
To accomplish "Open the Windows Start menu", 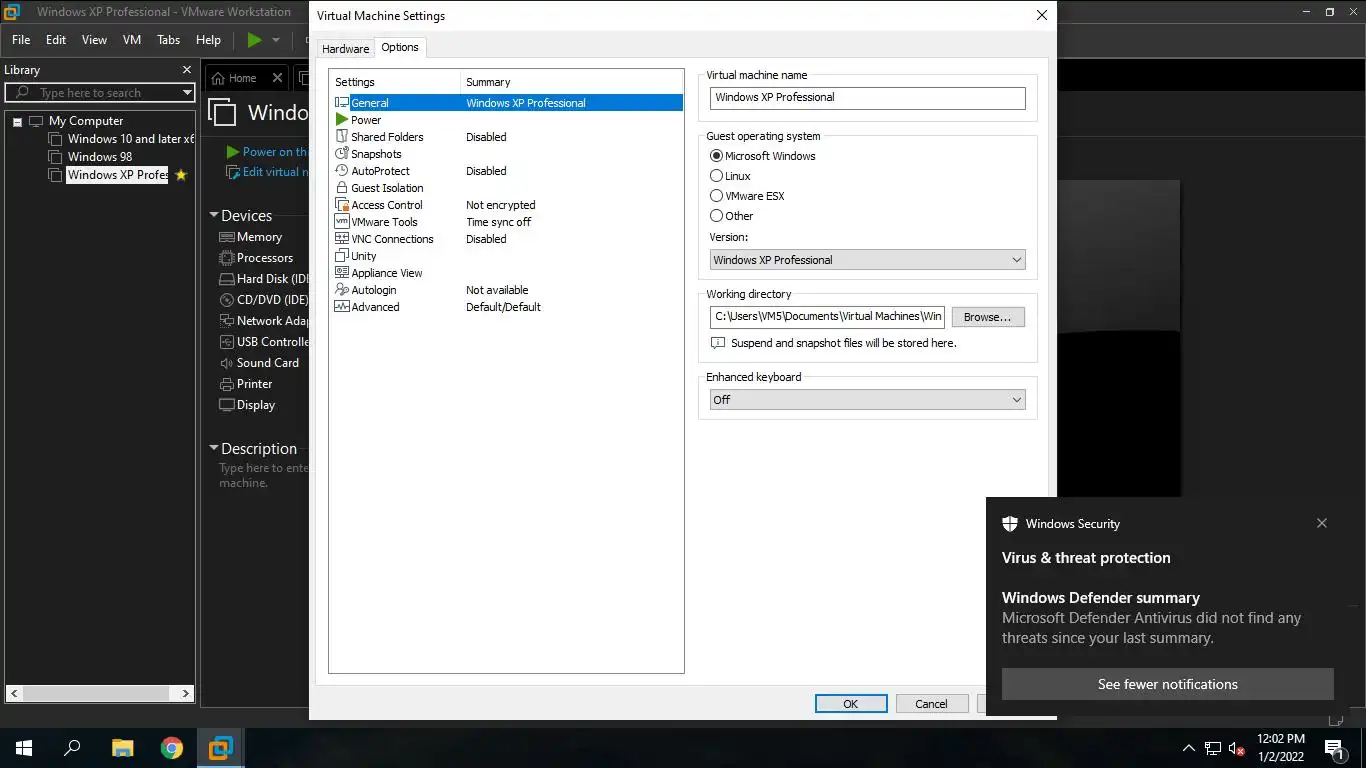I will (x=24, y=748).
